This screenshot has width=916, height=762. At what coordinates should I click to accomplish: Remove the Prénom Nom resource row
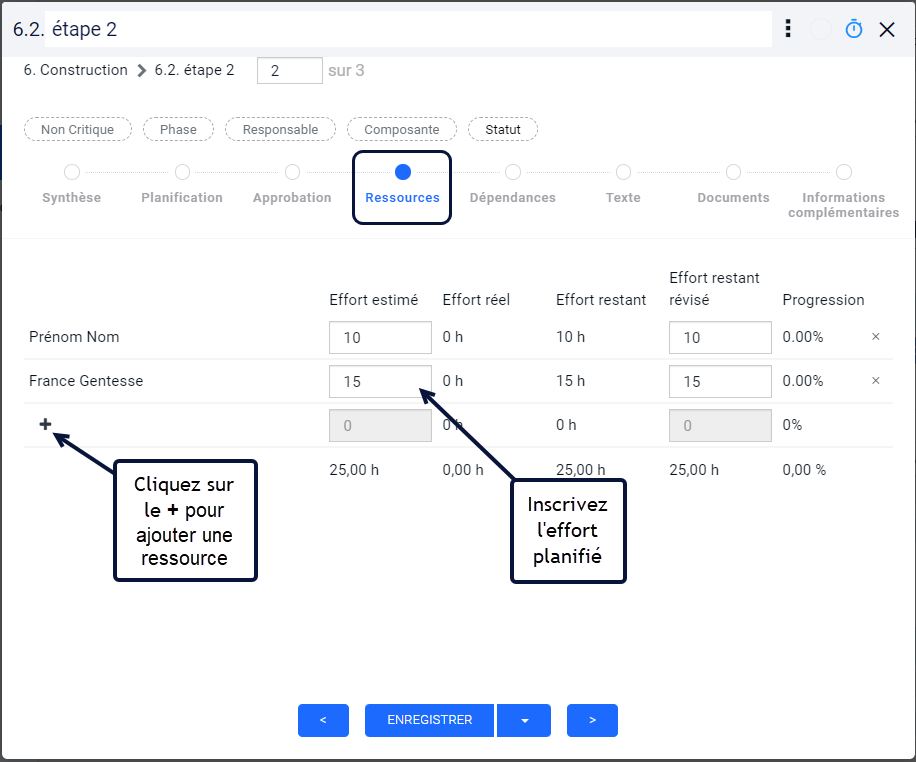[x=876, y=337]
